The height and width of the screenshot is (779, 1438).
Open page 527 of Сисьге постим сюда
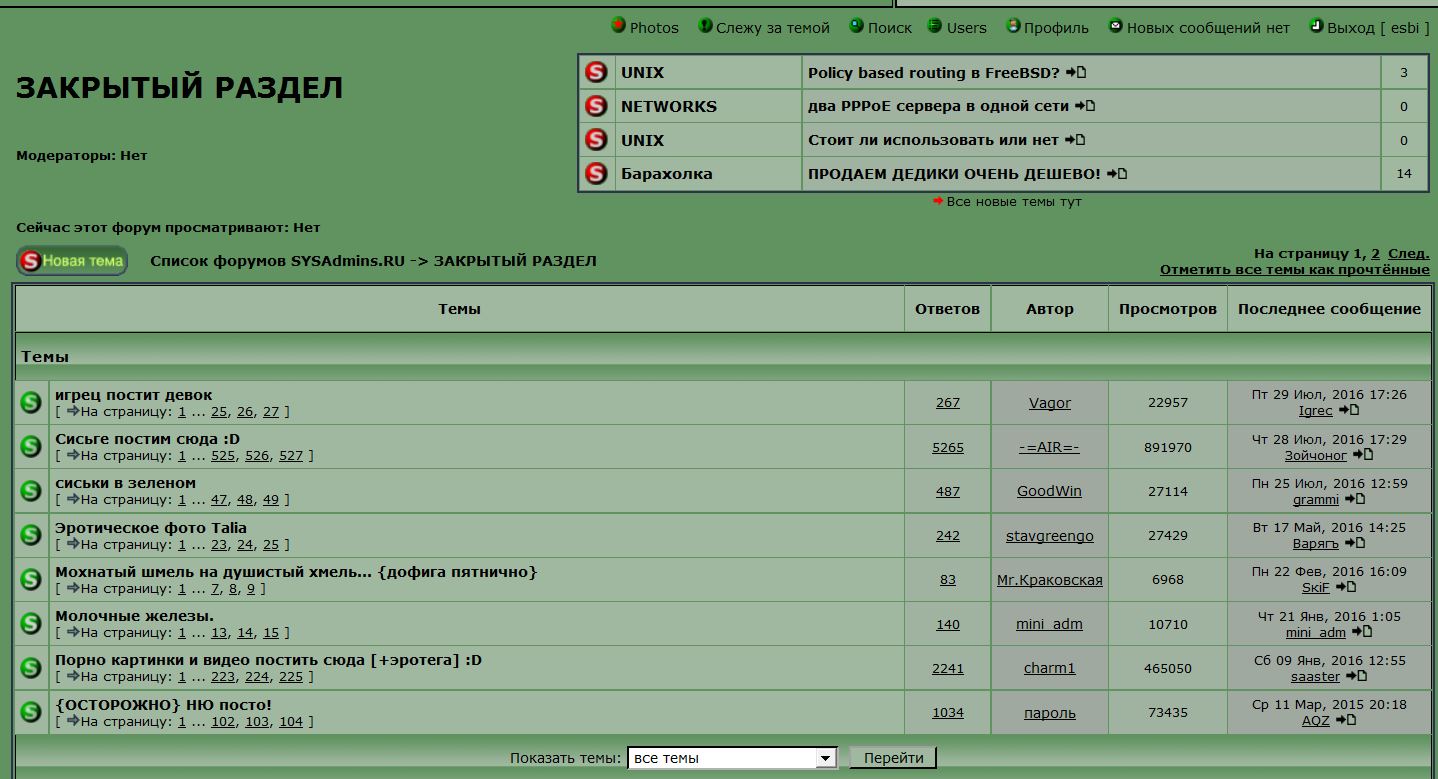click(290, 456)
